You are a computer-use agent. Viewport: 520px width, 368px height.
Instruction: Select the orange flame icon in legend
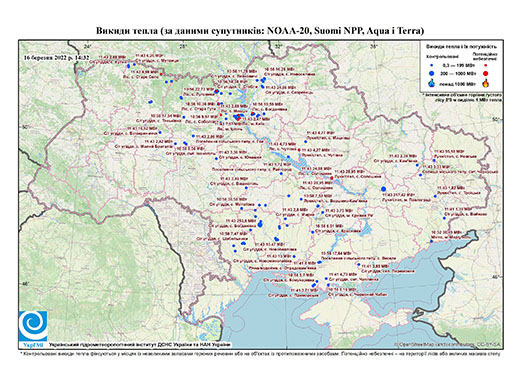click(486, 83)
